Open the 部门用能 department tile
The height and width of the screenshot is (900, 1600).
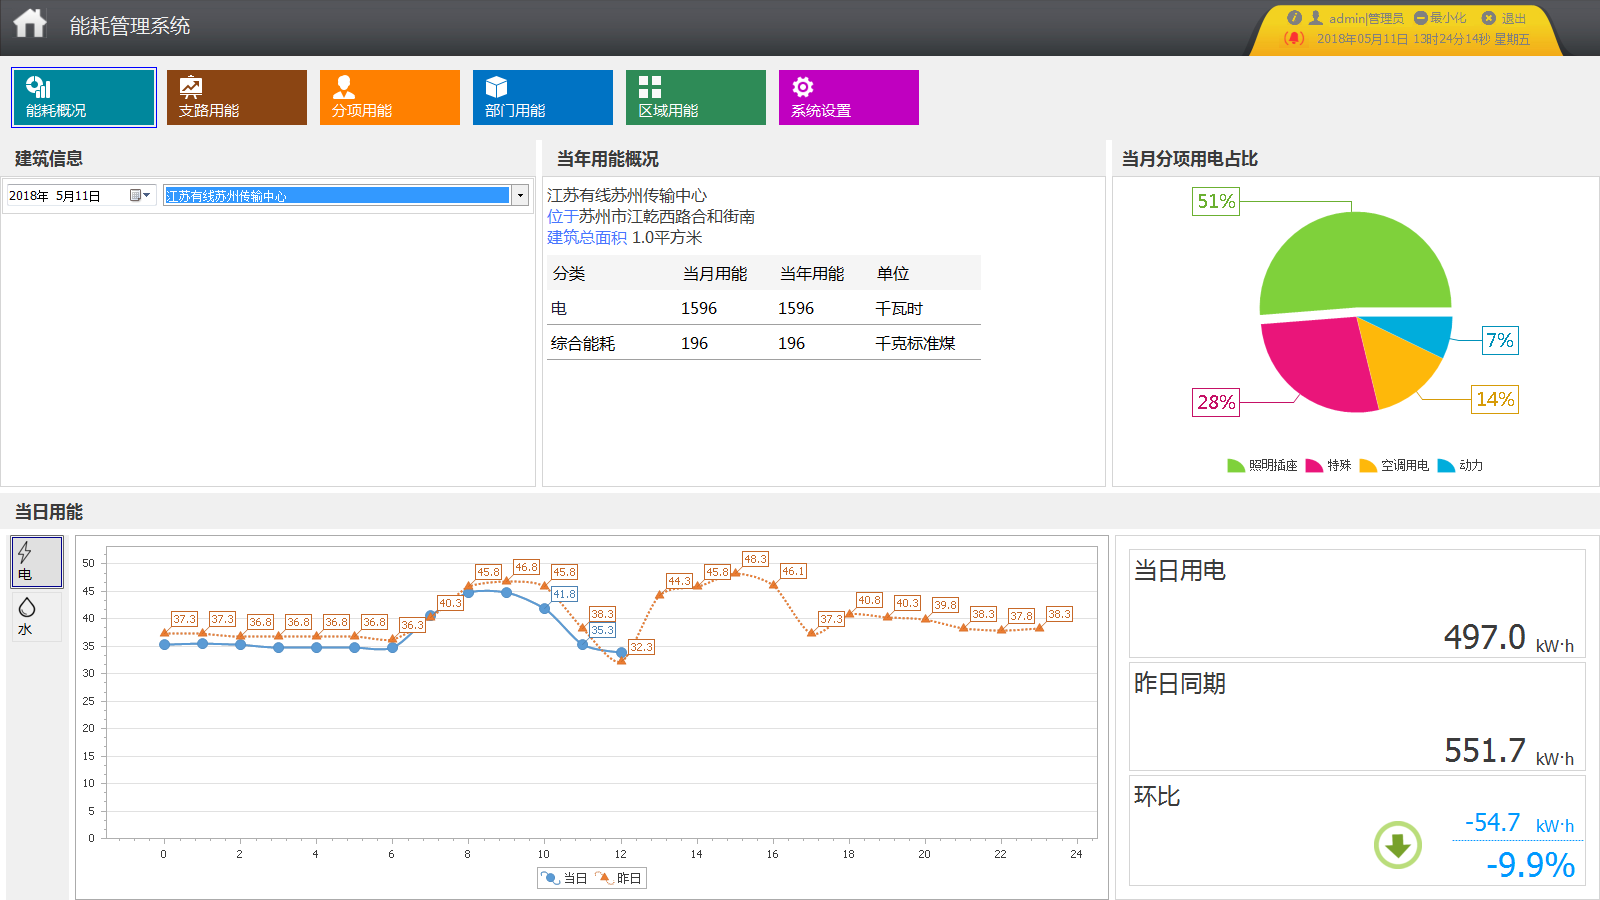[x=543, y=97]
